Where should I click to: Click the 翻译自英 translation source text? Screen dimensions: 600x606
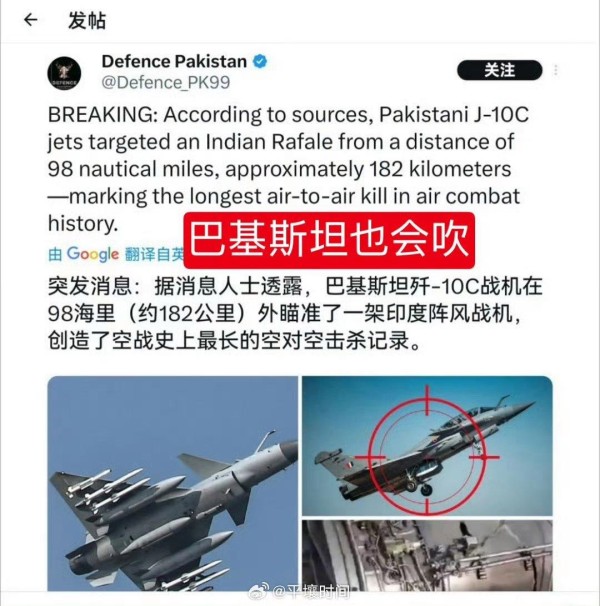click(x=154, y=254)
